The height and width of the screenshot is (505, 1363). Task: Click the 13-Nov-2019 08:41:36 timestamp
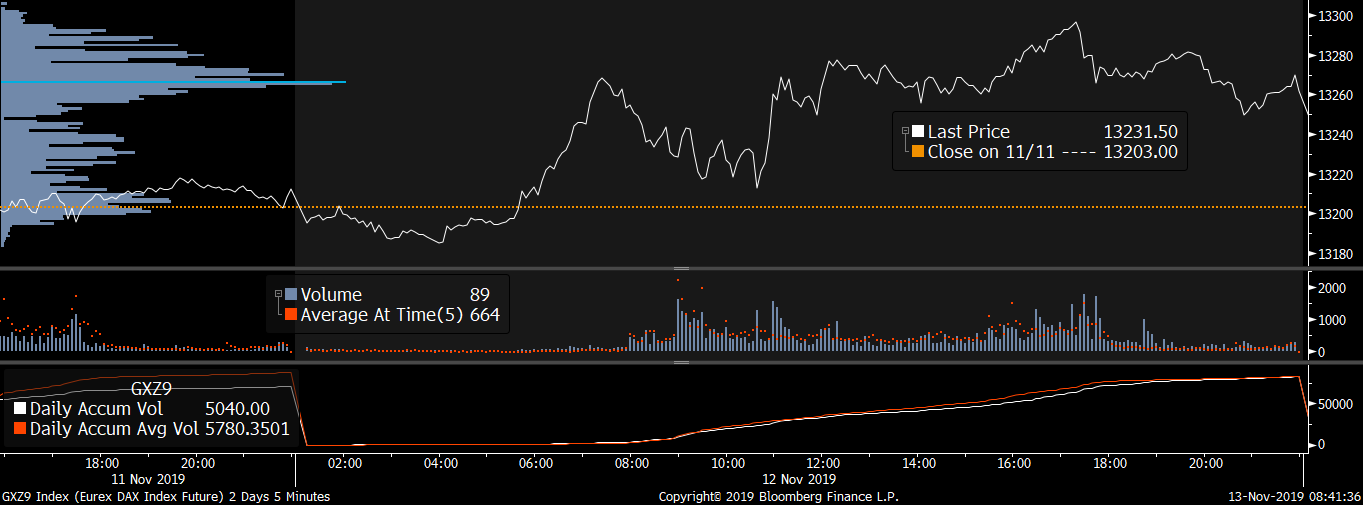tap(1295, 496)
